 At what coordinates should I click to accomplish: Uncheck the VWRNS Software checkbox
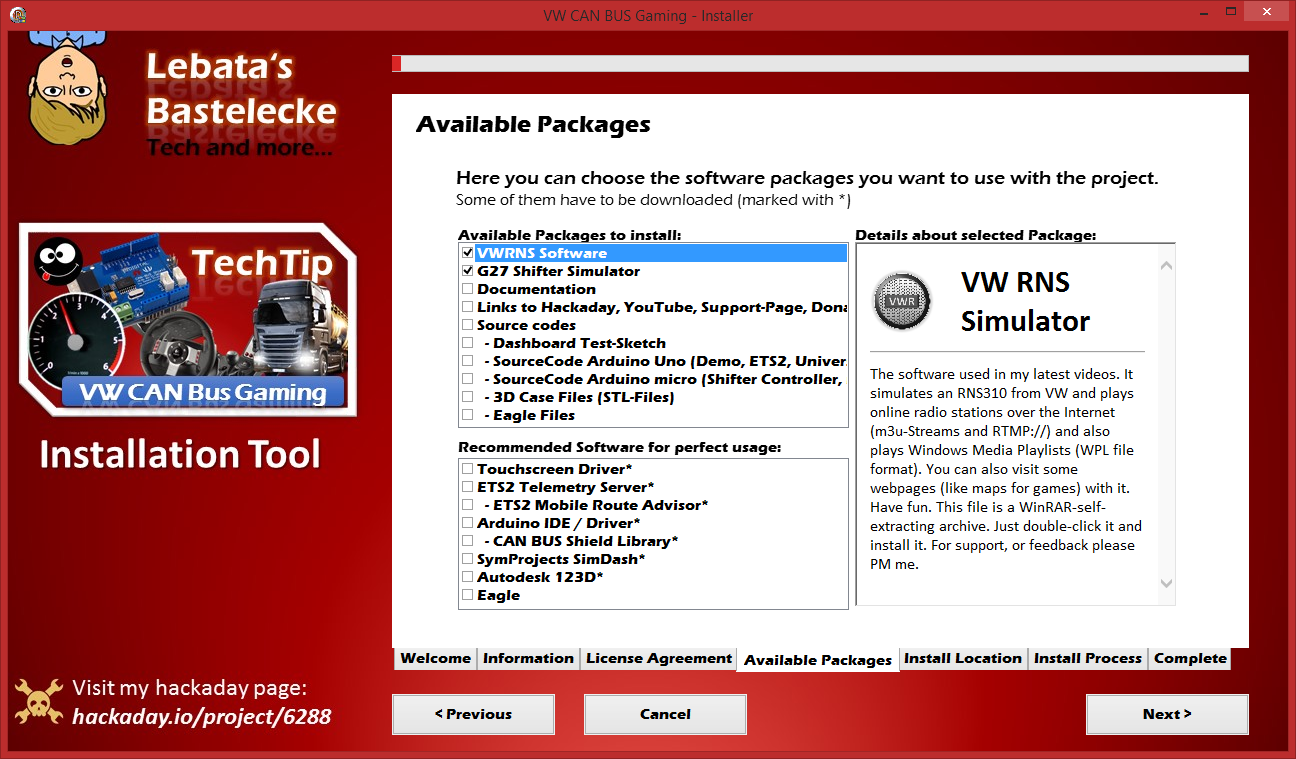pos(467,253)
